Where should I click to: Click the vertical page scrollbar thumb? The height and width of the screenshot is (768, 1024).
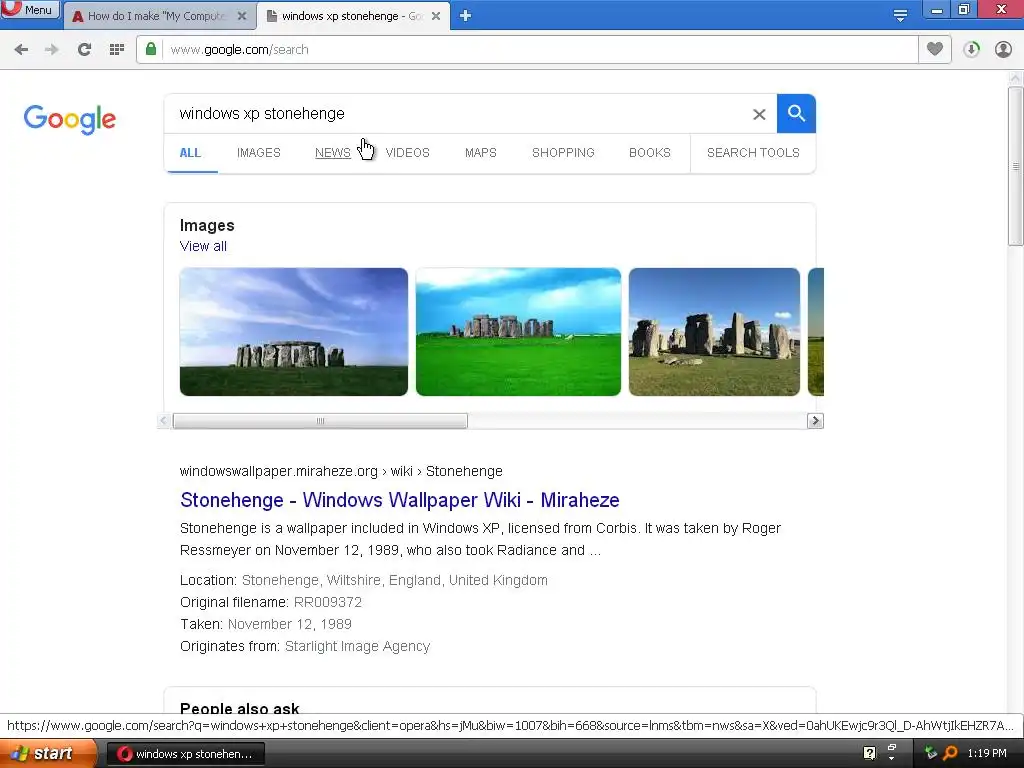(x=1015, y=167)
